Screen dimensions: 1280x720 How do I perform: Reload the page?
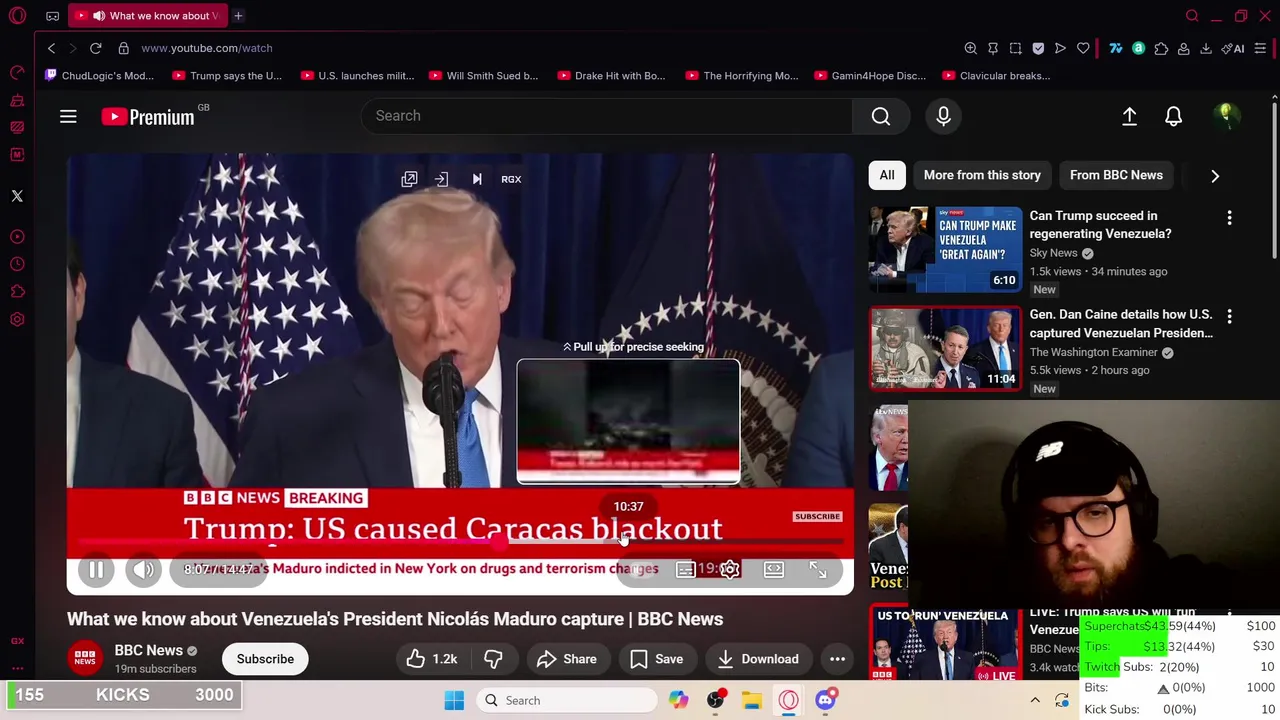96,48
